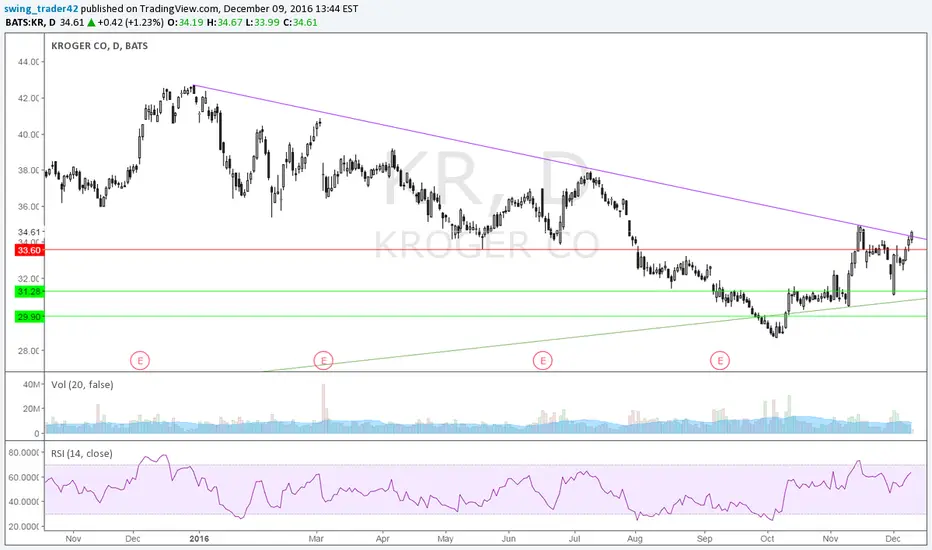
Task: Select the red 33.60 price label
Action: 29,250
